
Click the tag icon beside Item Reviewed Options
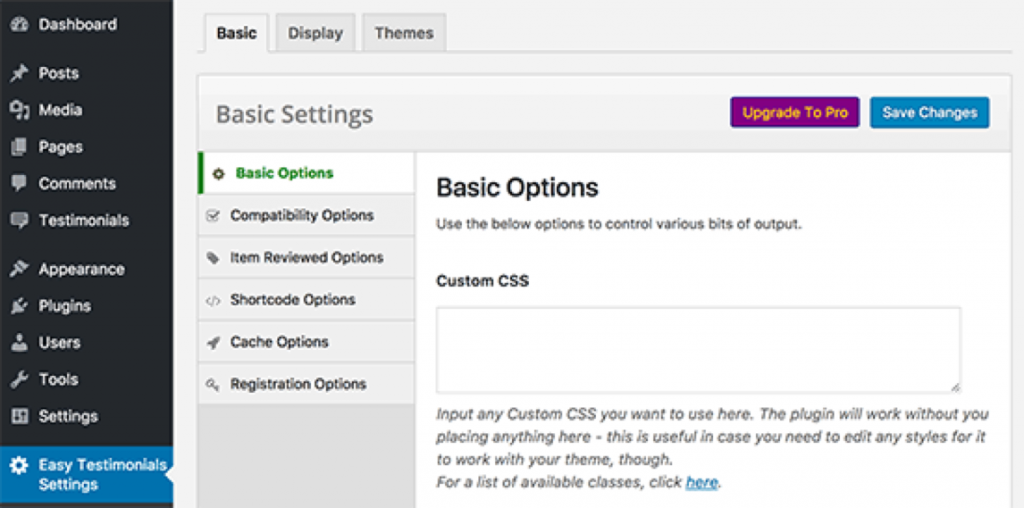click(212, 258)
